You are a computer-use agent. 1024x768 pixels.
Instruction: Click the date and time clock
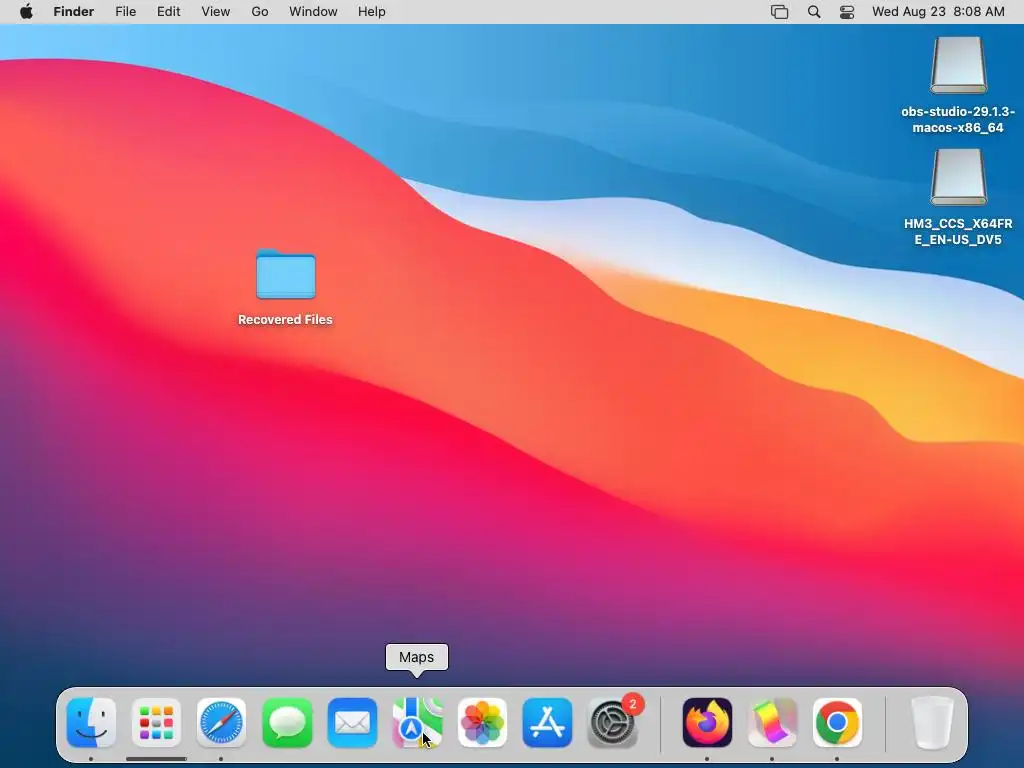(x=938, y=12)
